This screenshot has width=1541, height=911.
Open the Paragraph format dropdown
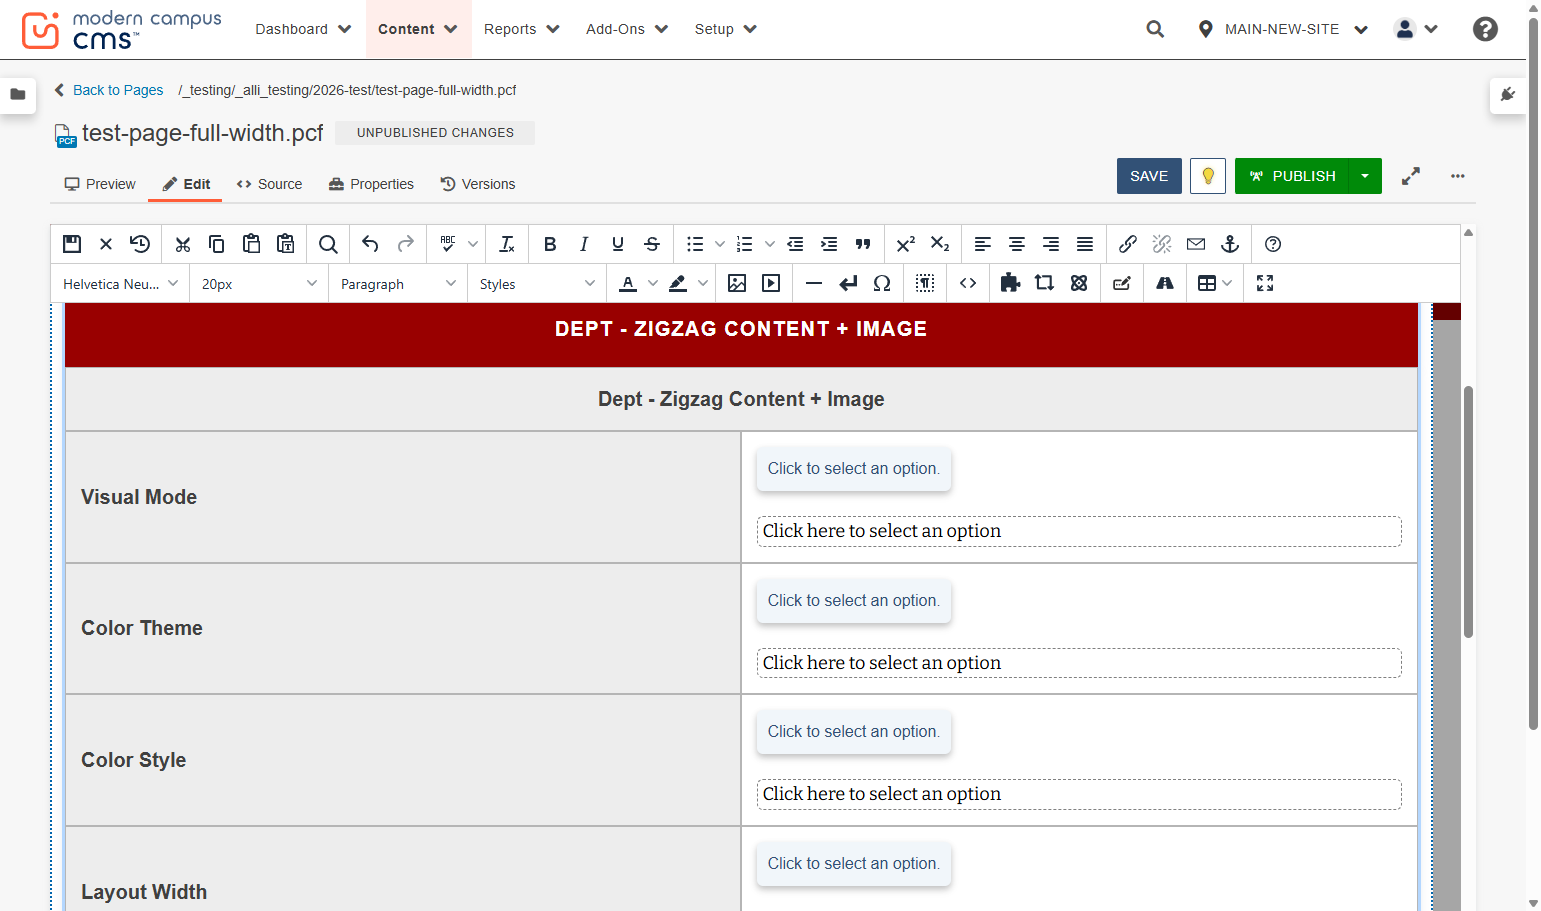pyautogui.click(x=398, y=284)
